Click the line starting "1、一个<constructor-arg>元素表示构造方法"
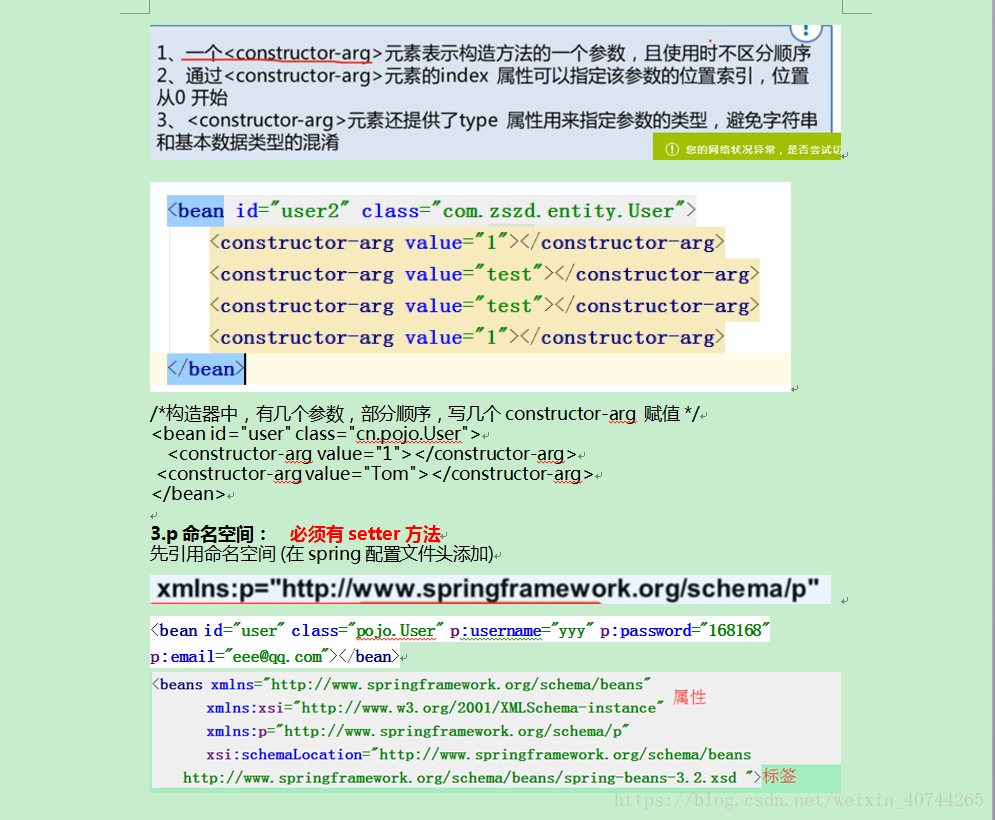 [484, 53]
